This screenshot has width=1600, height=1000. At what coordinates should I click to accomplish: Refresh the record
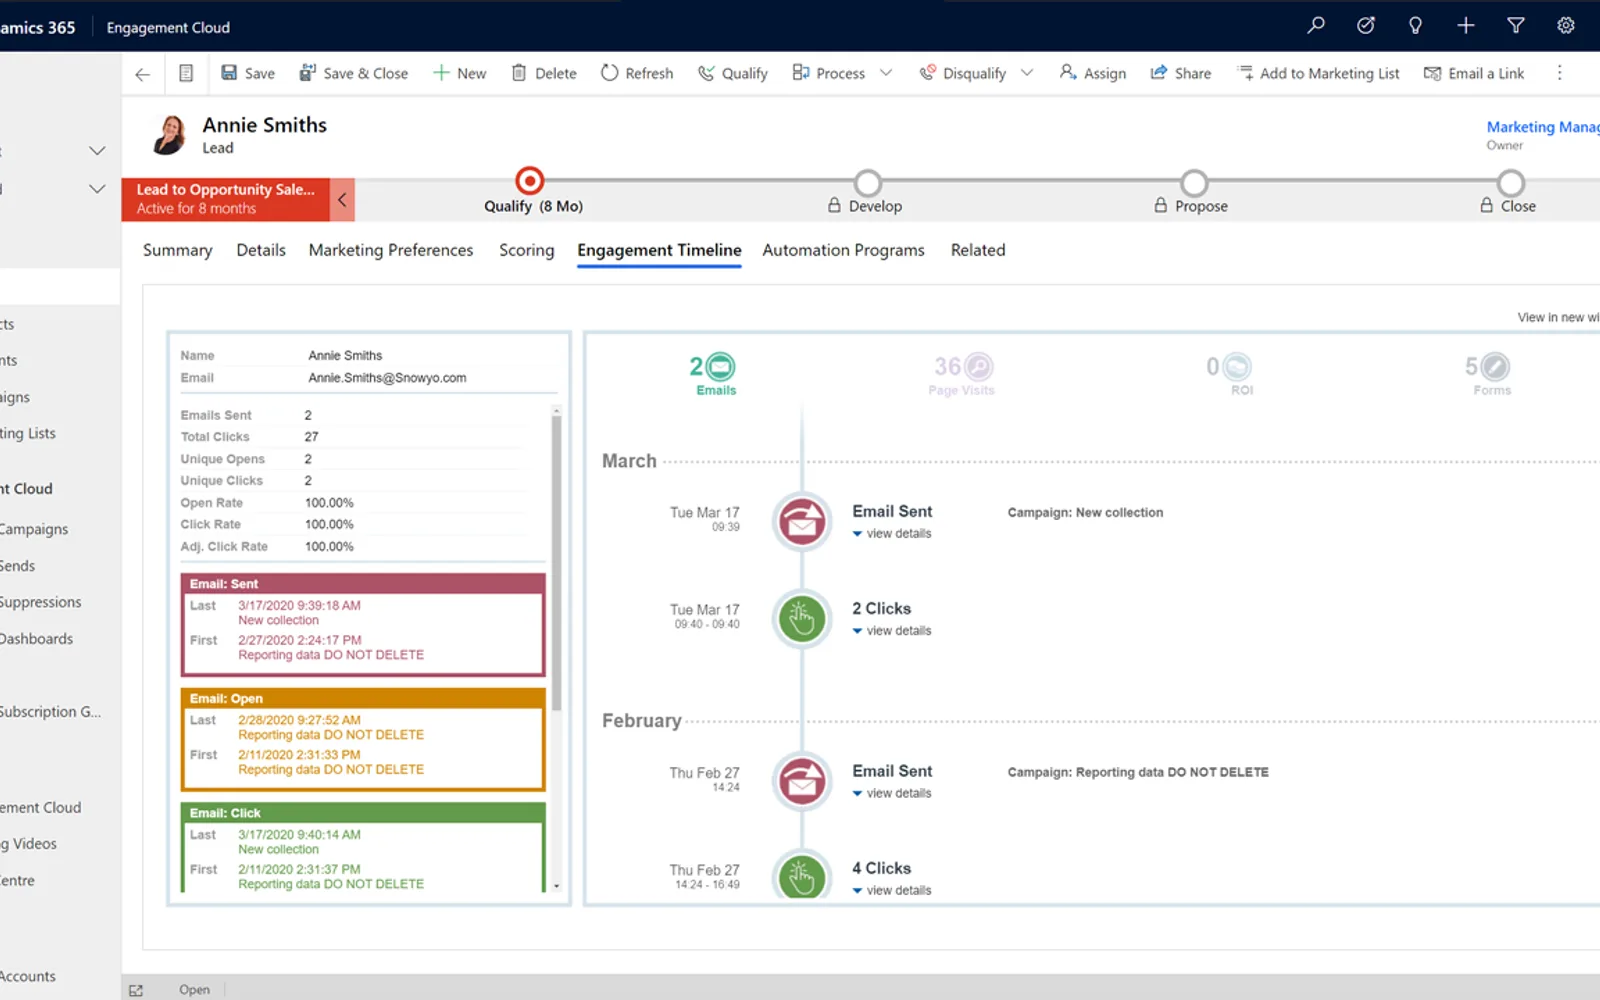tap(637, 73)
